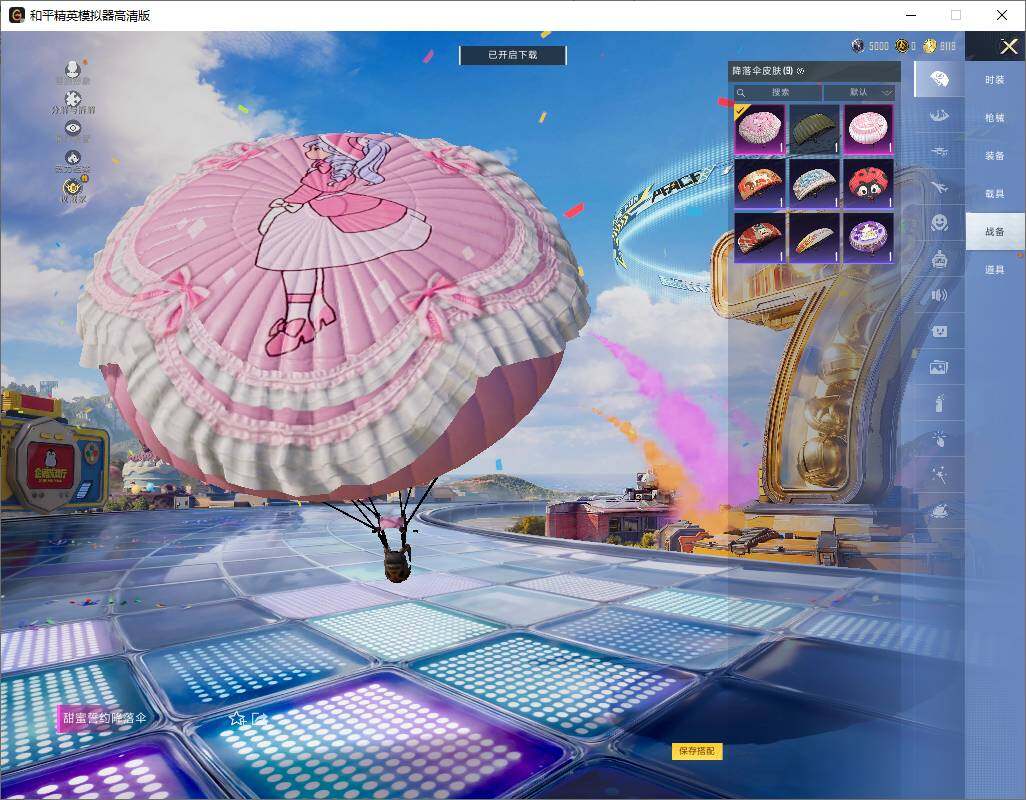Select the purple floral parachute thumbnail
The width and height of the screenshot is (1026, 800).
[x=868, y=238]
